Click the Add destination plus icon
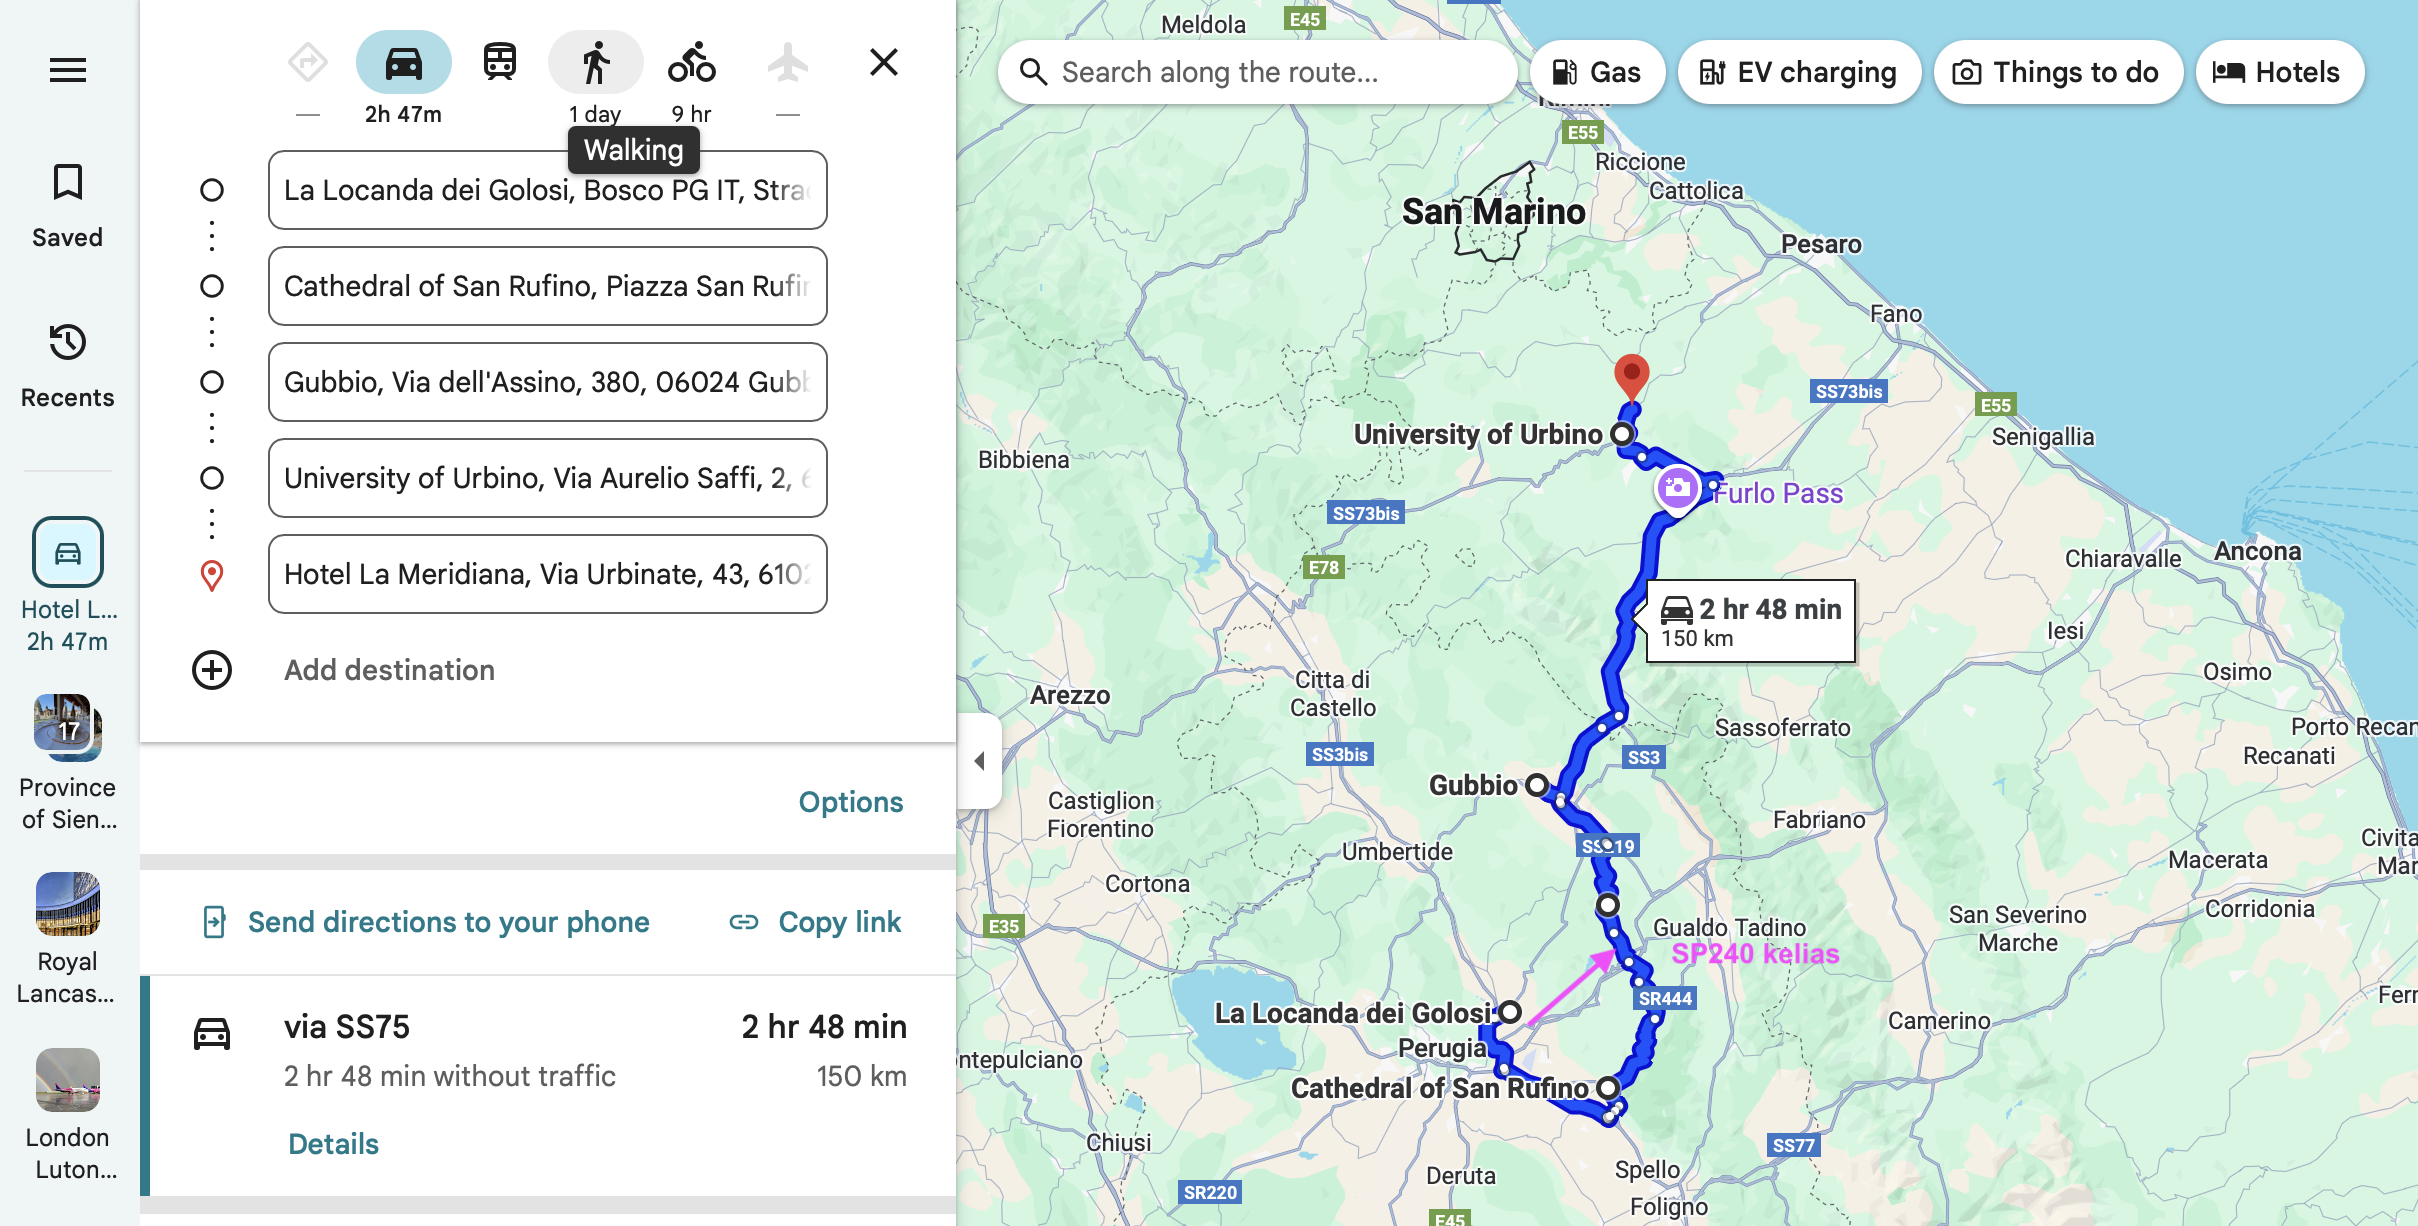 pos(212,670)
